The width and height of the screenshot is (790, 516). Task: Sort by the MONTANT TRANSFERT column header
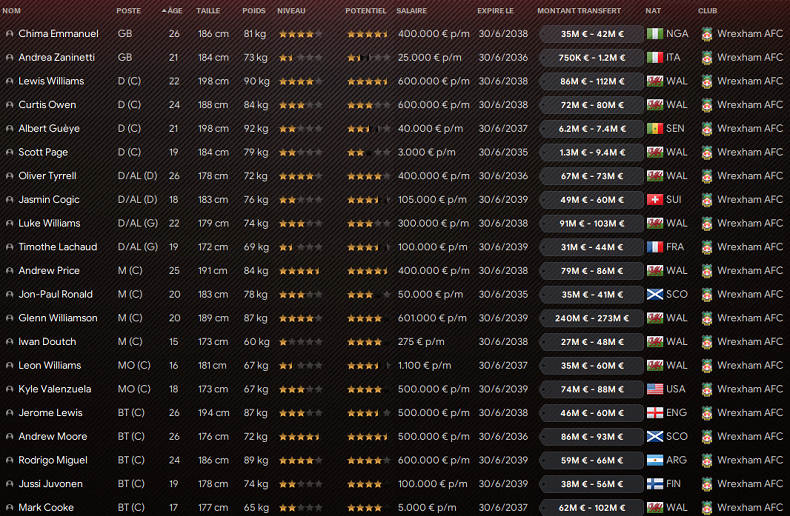(x=579, y=10)
